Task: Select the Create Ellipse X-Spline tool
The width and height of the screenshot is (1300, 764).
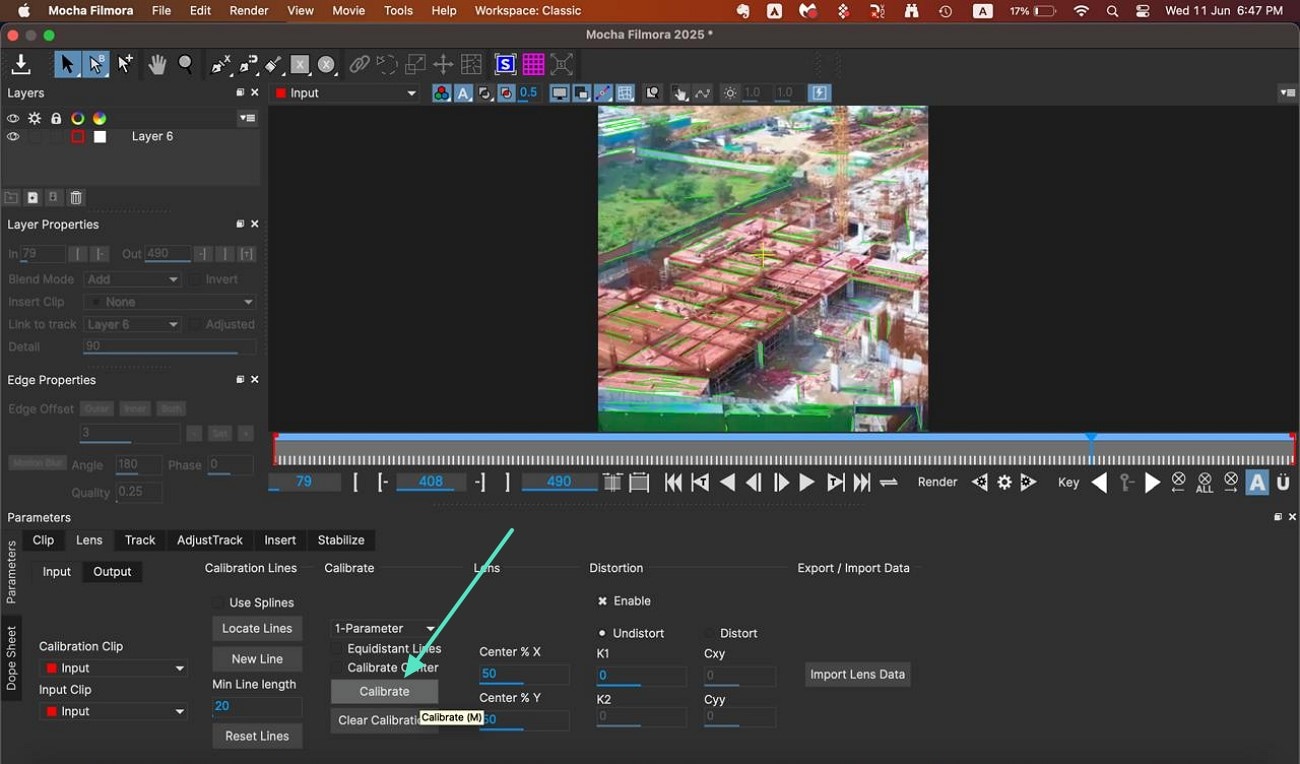Action: click(x=326, y=65)
